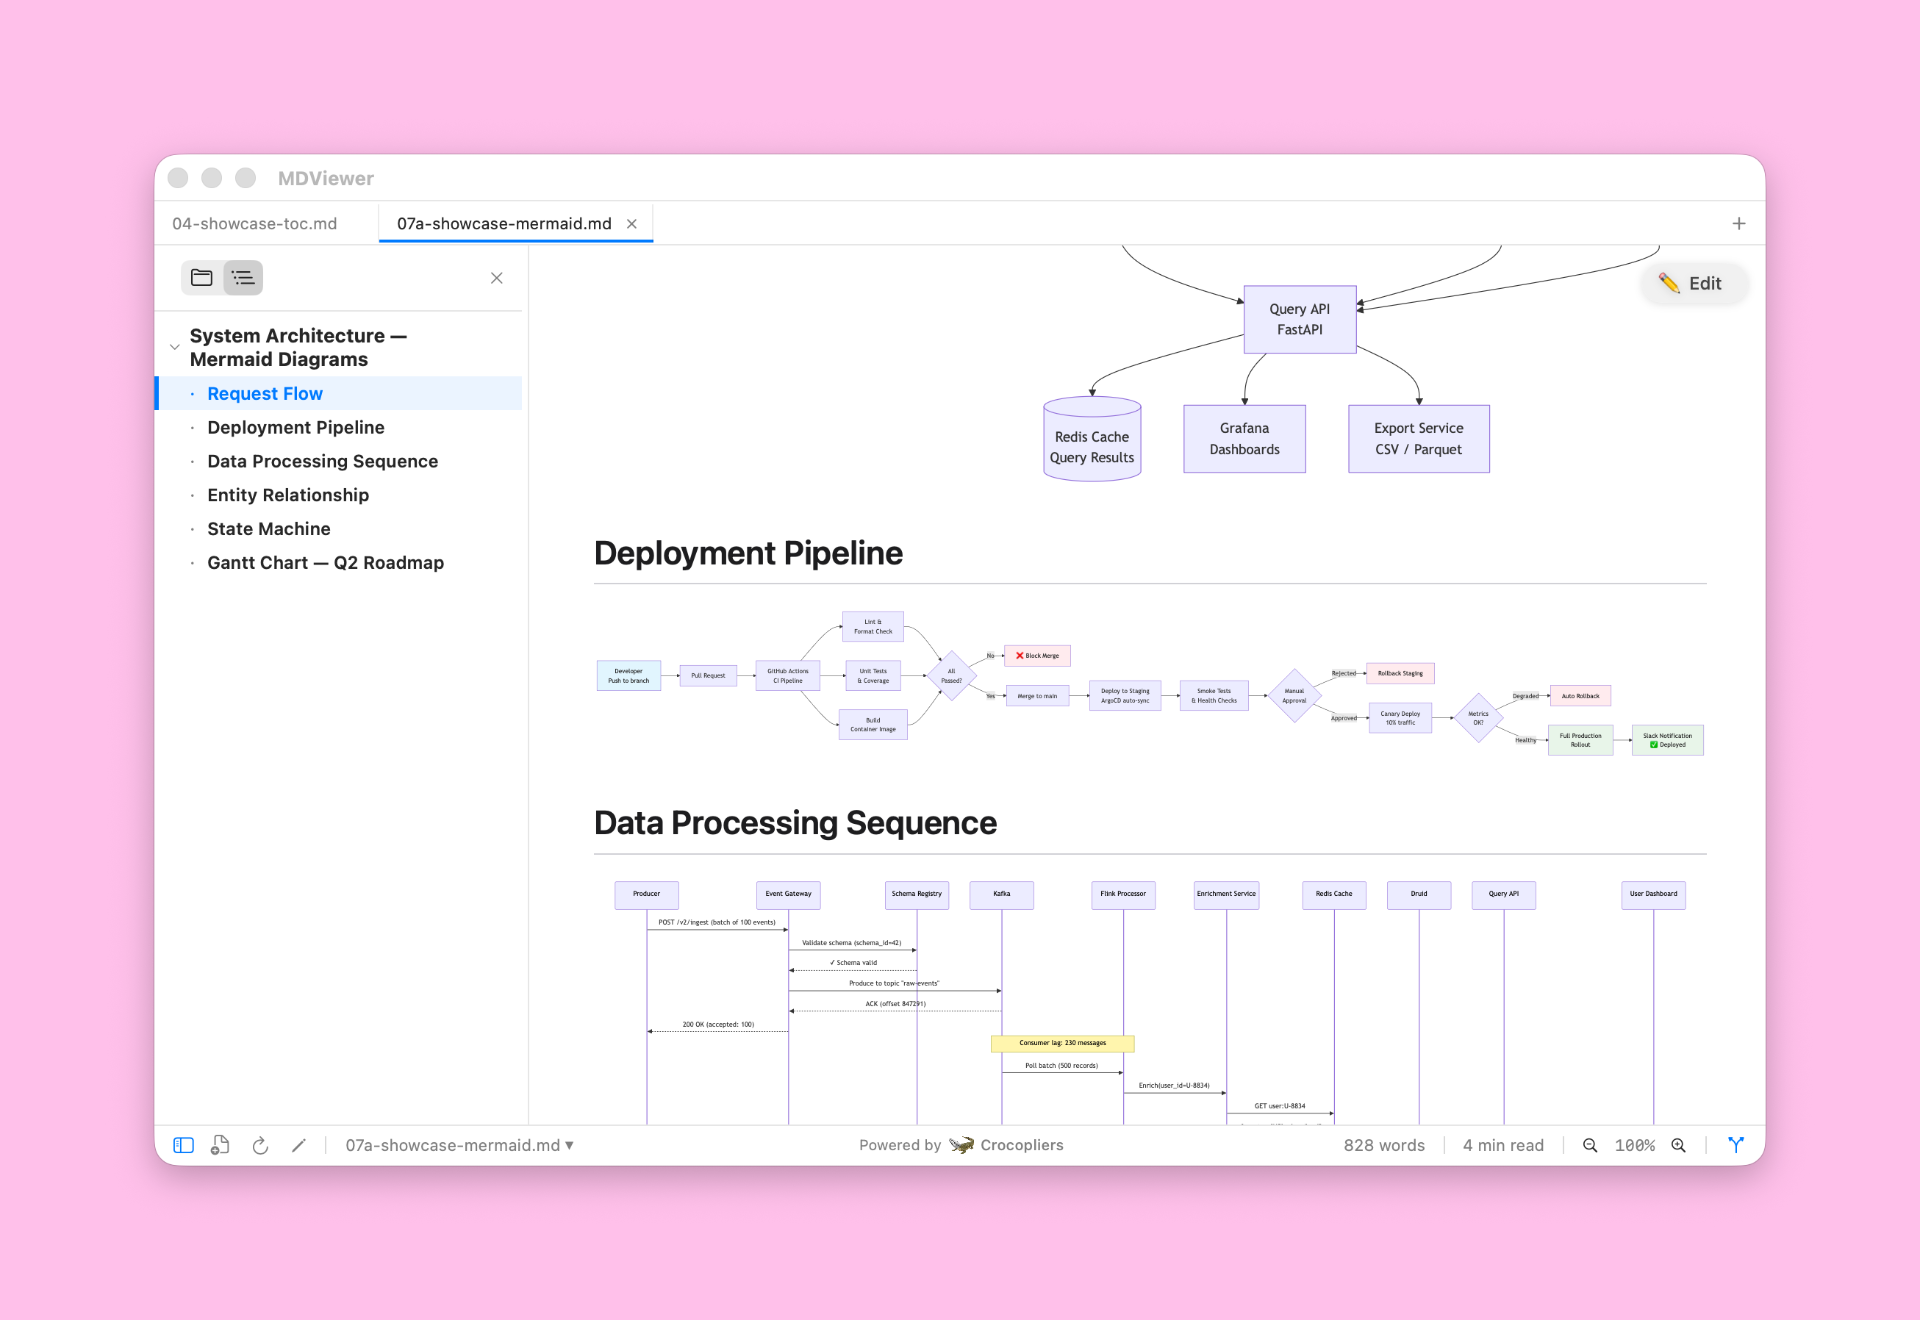Click the Data Processing Sequence heading
Viewport: 1920px width, 1320px height.
click(795, 823)
